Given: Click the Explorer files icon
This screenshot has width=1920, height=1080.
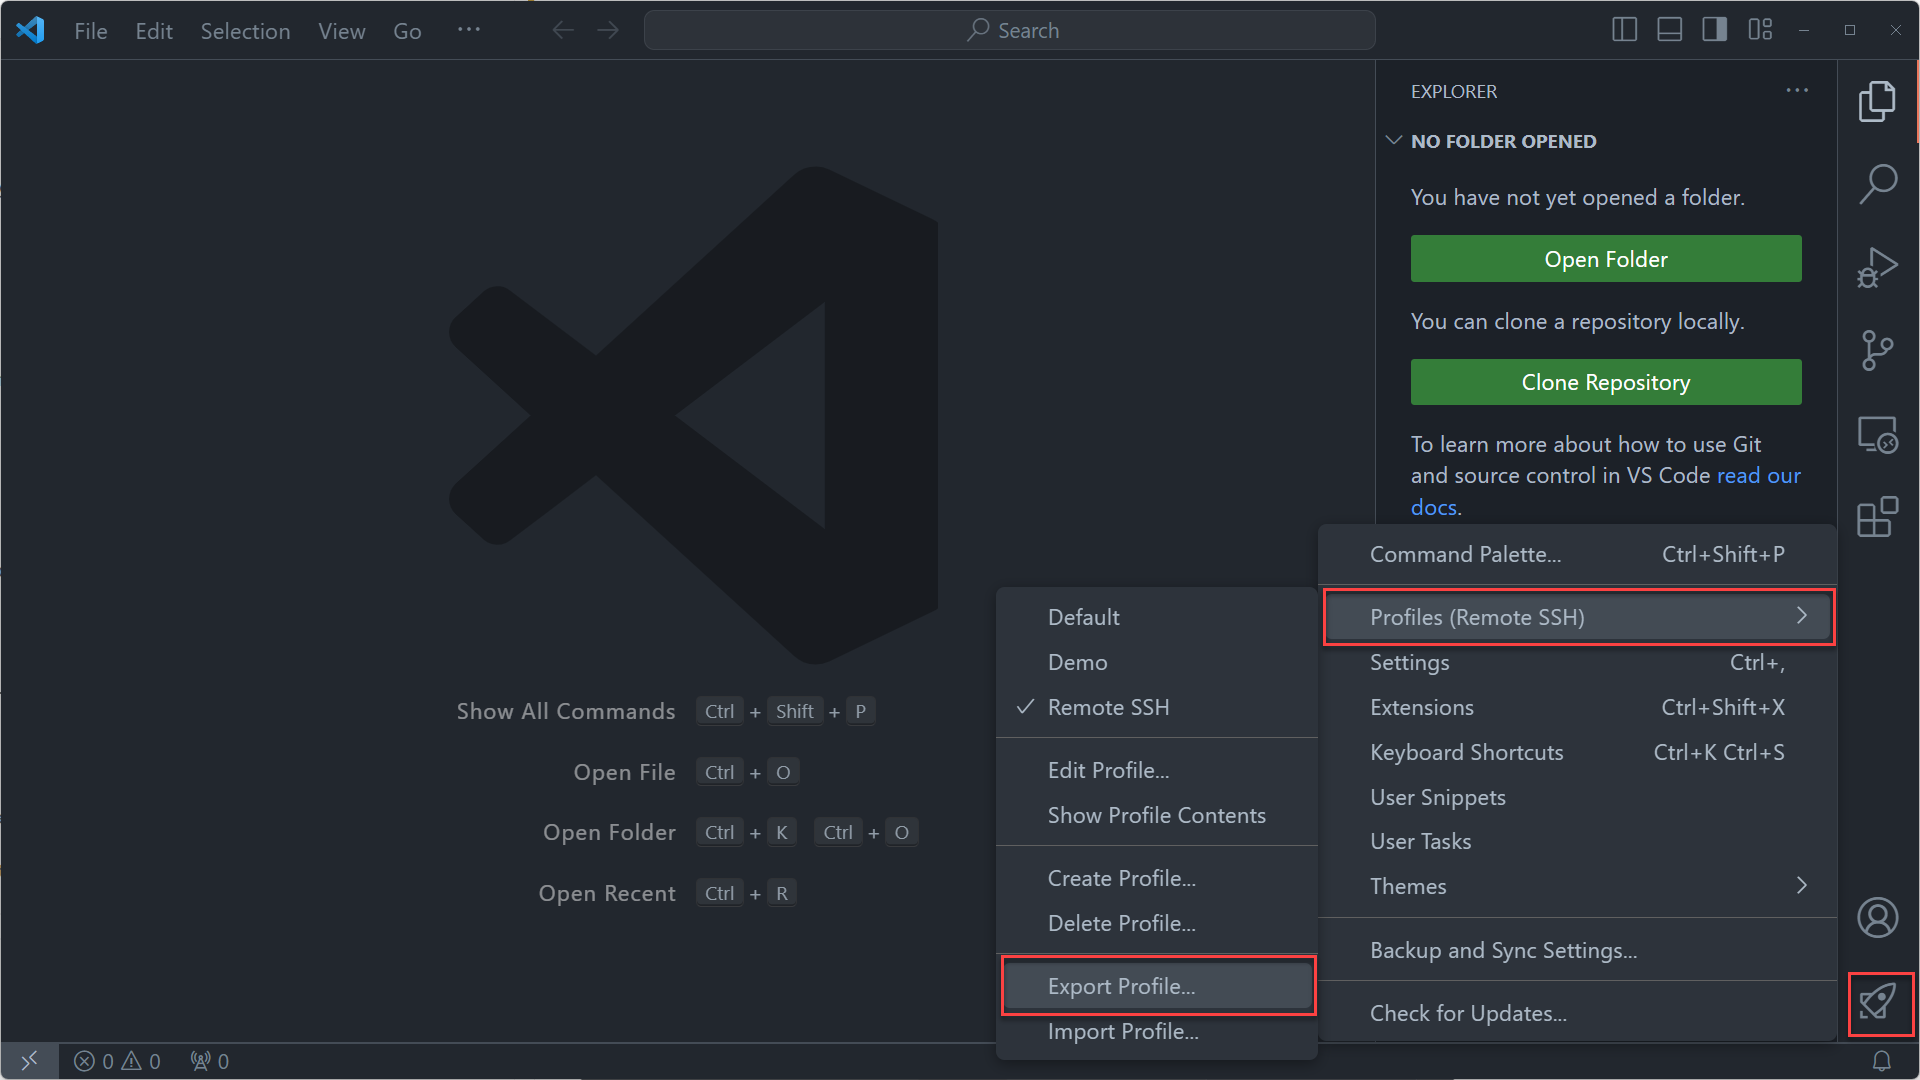Looking at the screenshot, I should [1879, 101].
